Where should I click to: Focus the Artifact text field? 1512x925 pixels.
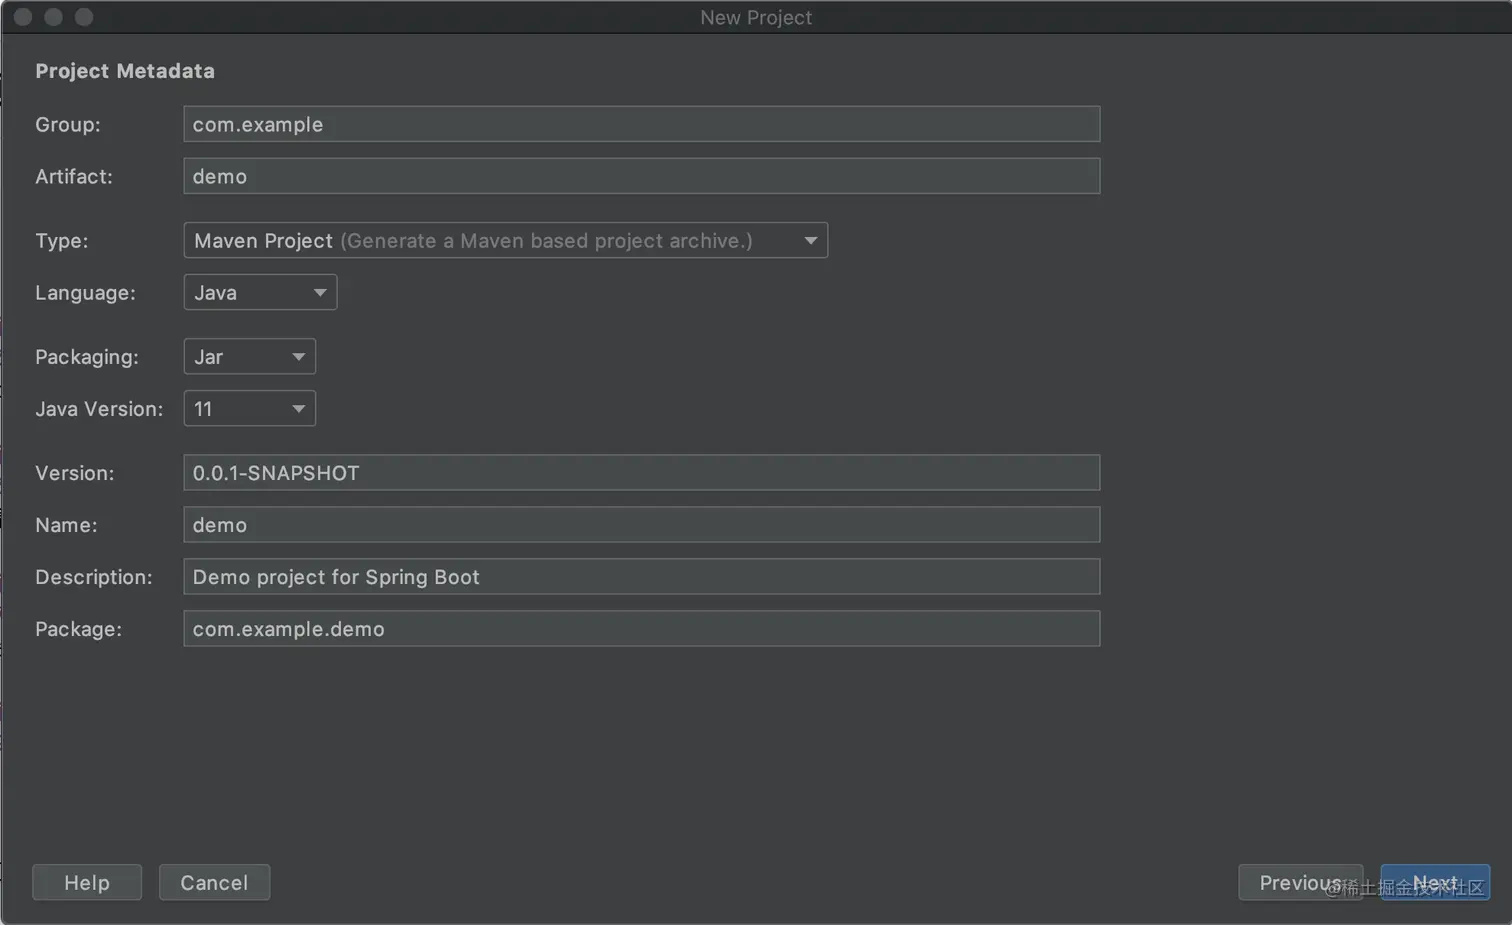[x=641, y=176]
